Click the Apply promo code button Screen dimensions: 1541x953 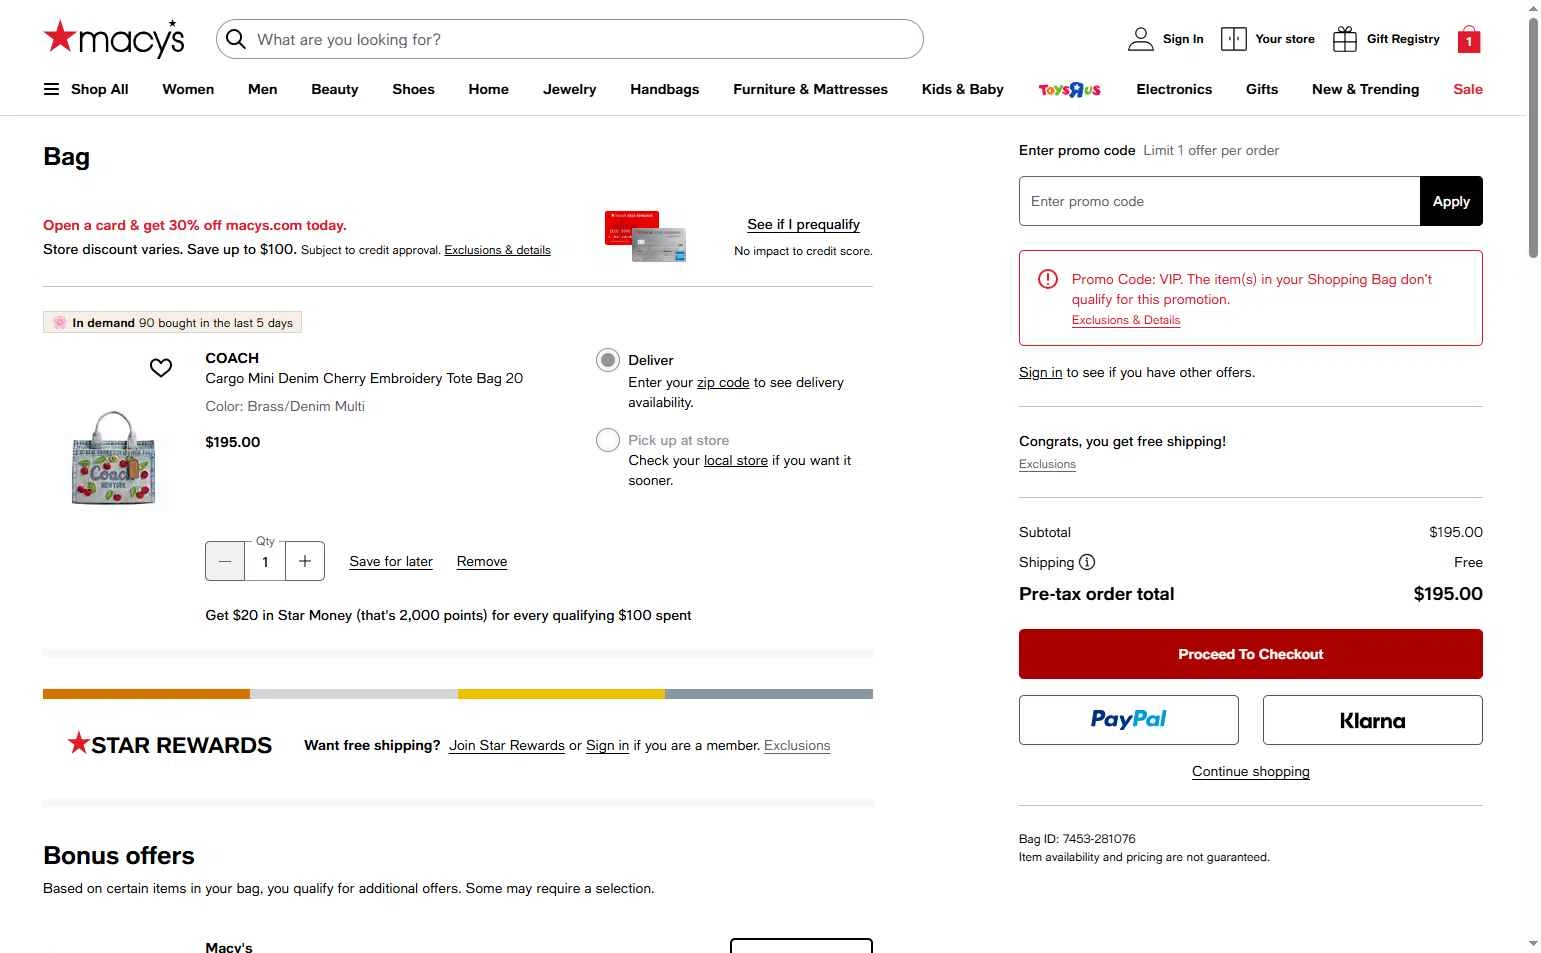[x=1451, y=201]
